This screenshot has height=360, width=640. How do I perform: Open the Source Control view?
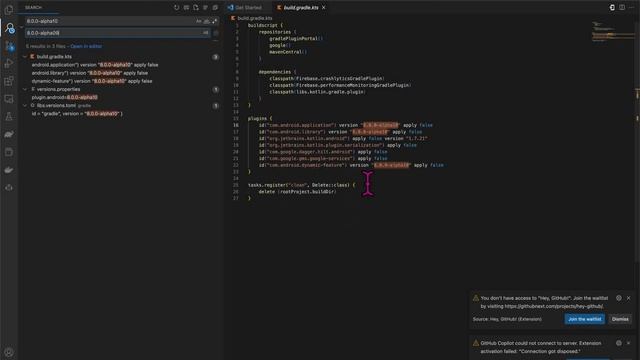pos(9,46)
